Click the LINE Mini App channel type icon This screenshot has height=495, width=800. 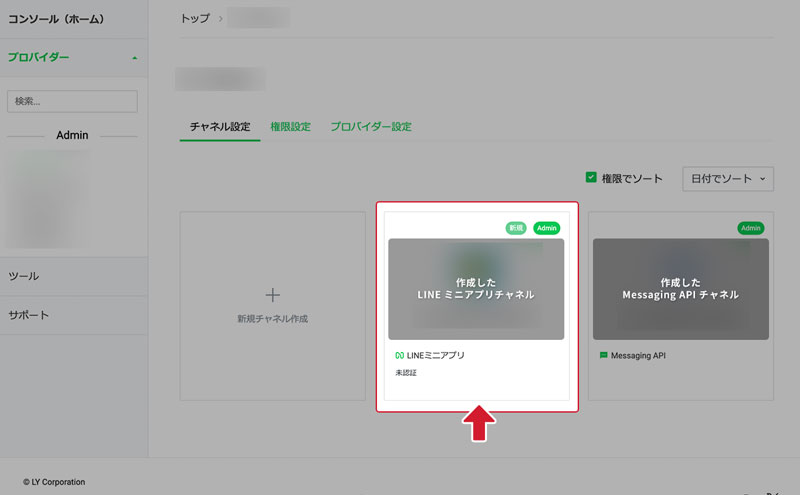[x=399, y=355]
